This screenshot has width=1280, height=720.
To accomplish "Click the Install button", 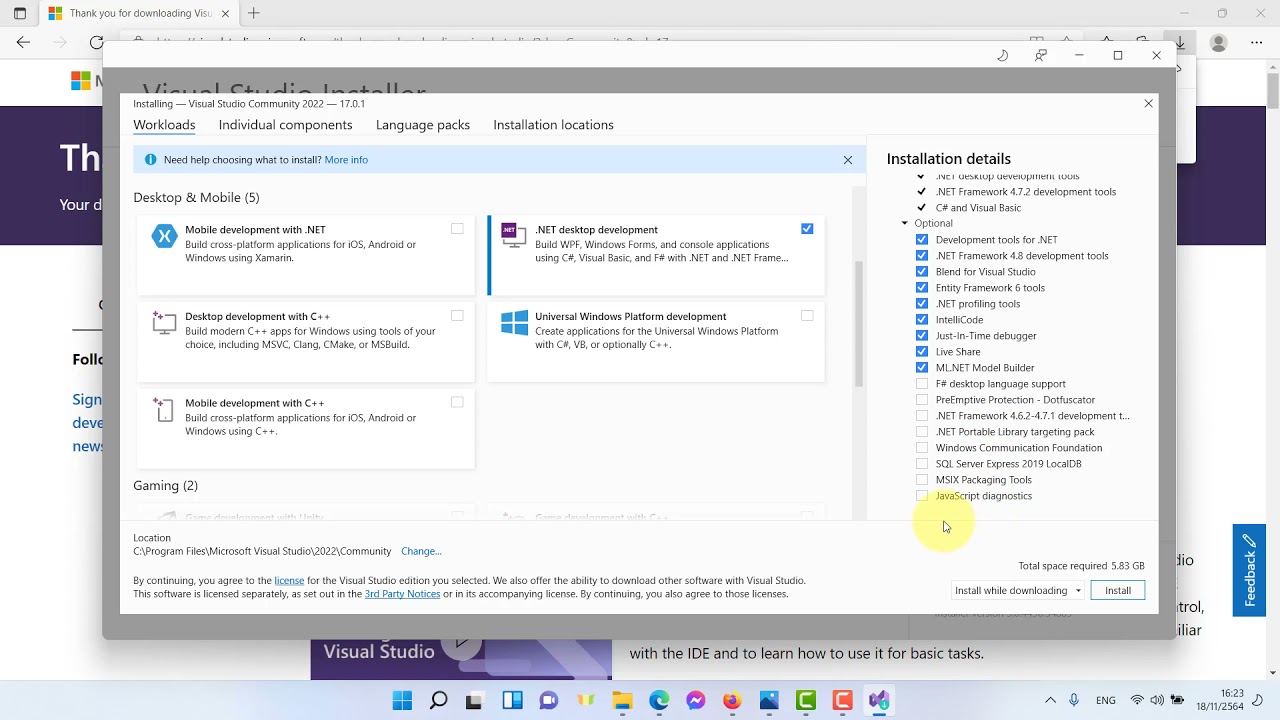I will point(1118,590).
